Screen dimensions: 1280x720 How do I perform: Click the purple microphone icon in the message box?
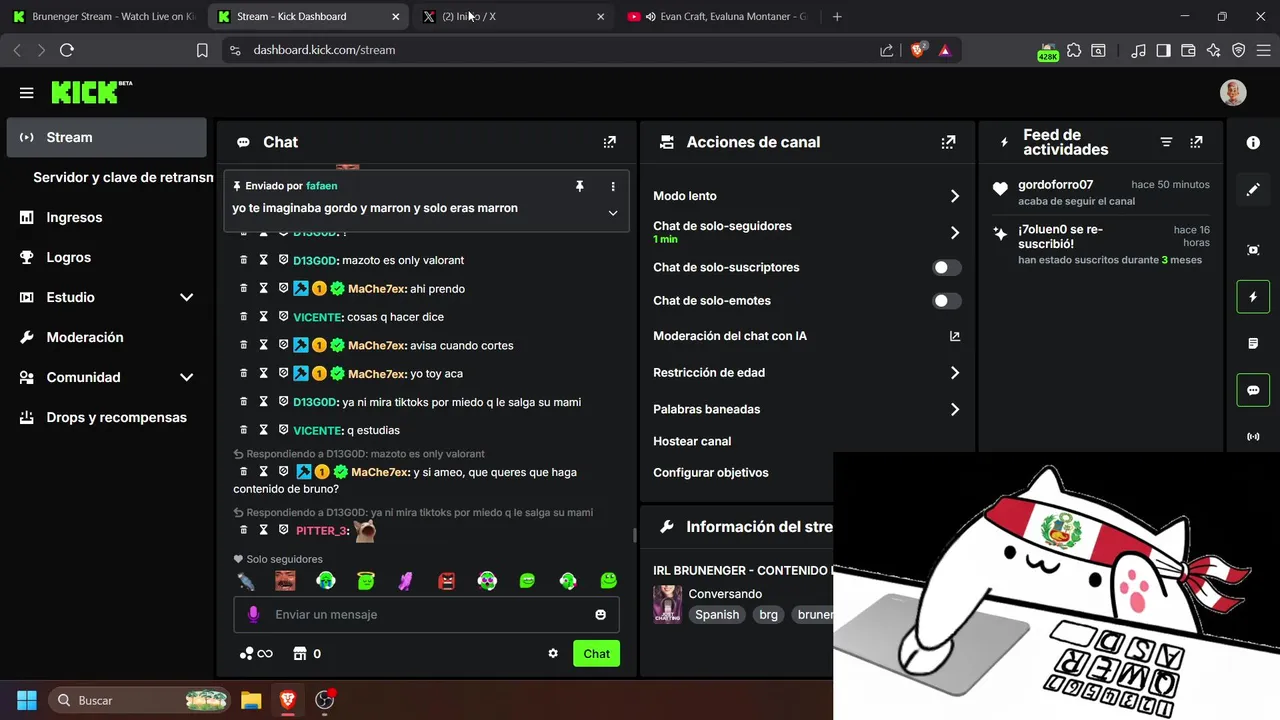254,614
